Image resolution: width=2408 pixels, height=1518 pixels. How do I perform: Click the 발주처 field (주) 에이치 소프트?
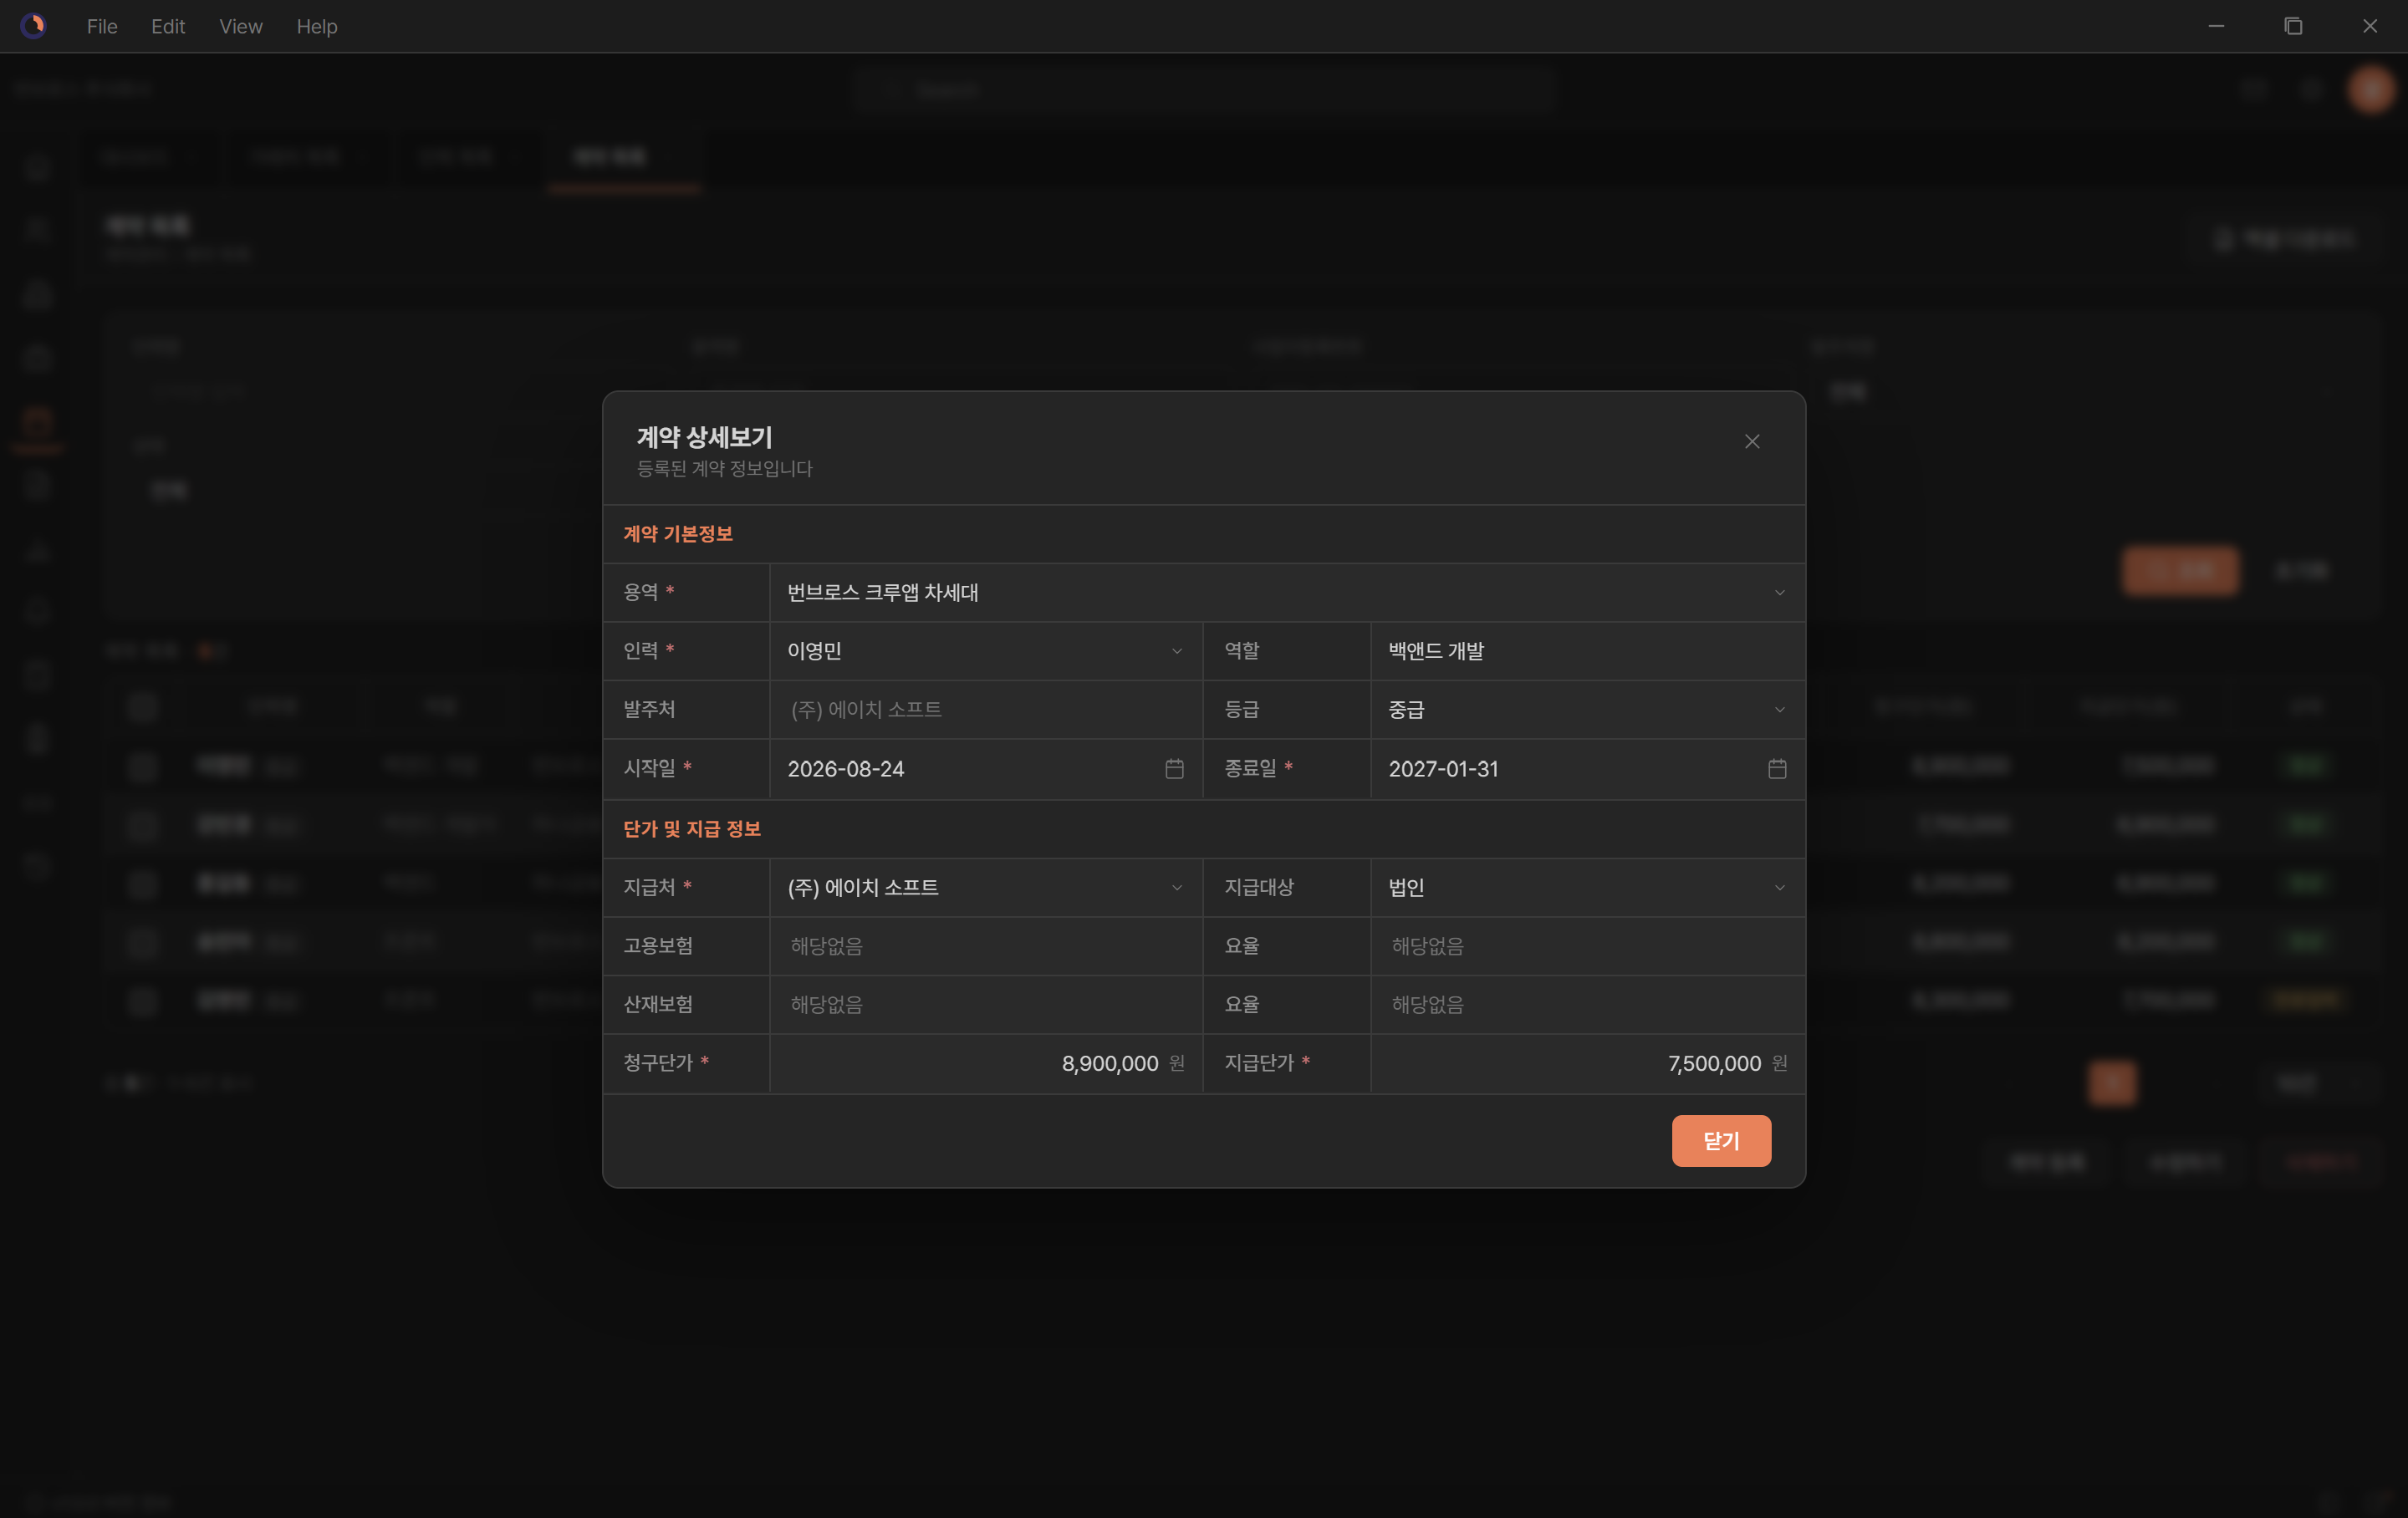click(x=985, y=709)
